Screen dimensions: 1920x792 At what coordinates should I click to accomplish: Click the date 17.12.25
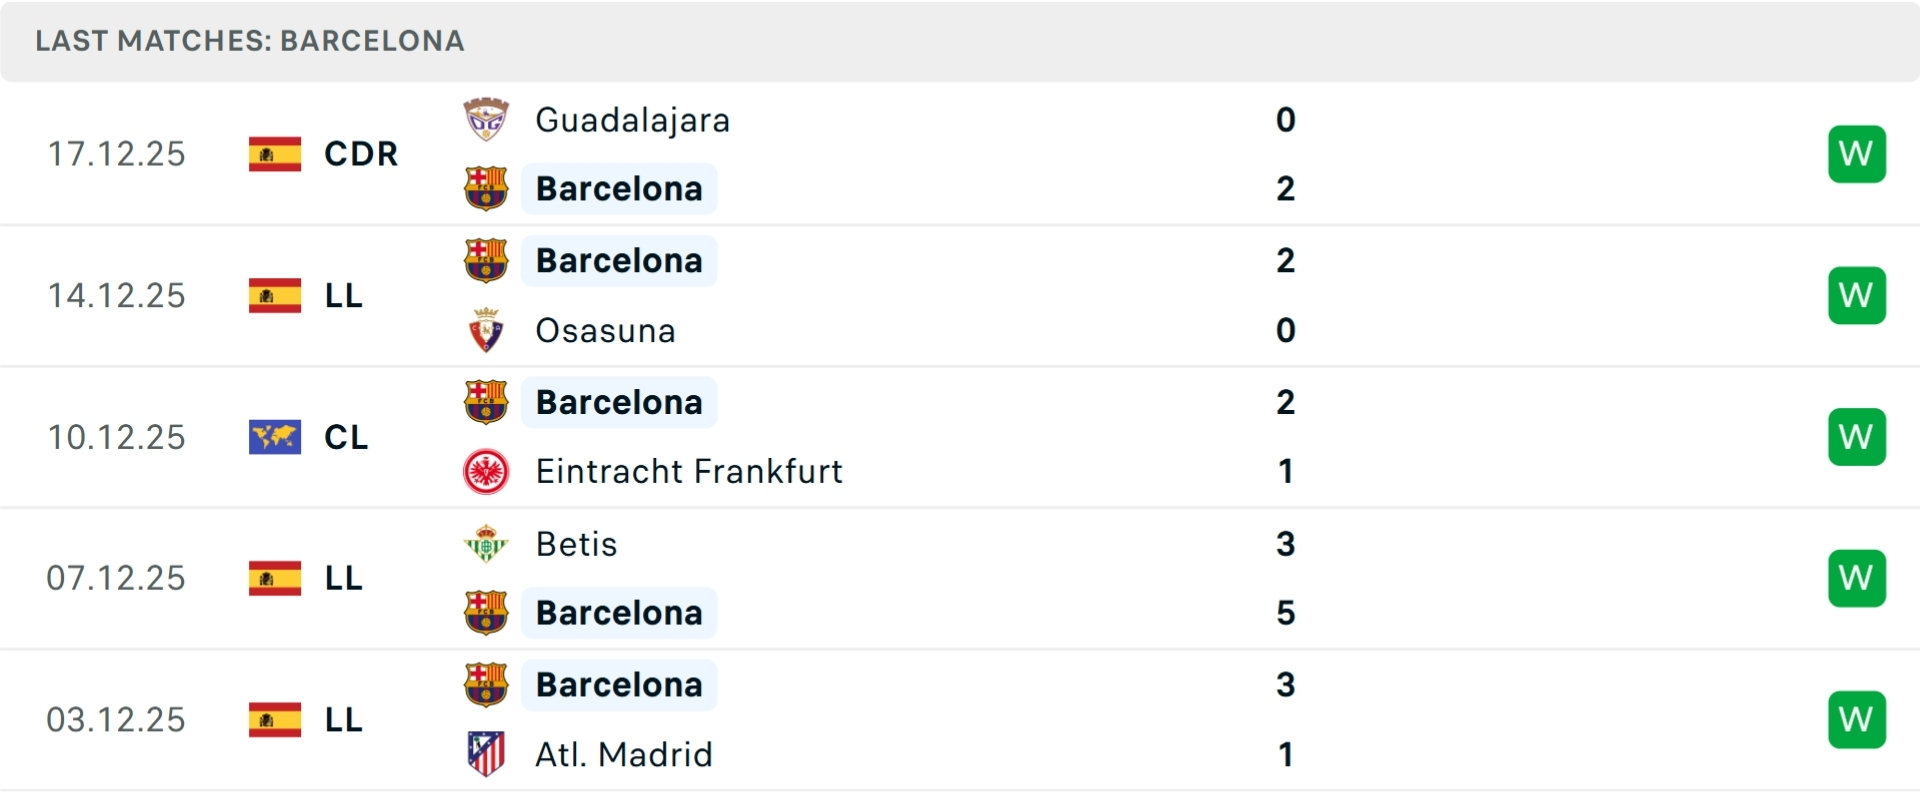[x=116, y=154]
